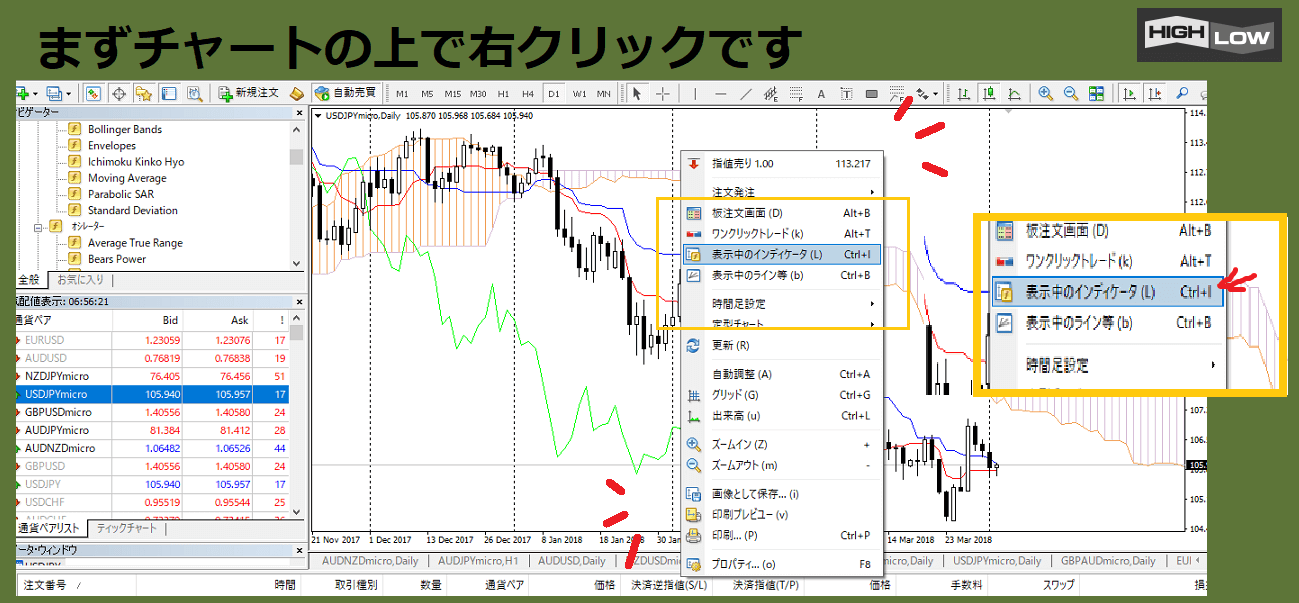Viewport: 1299px width, 603px height.
Task: Select the crosshair cursor tool
Action: (662, 94)
